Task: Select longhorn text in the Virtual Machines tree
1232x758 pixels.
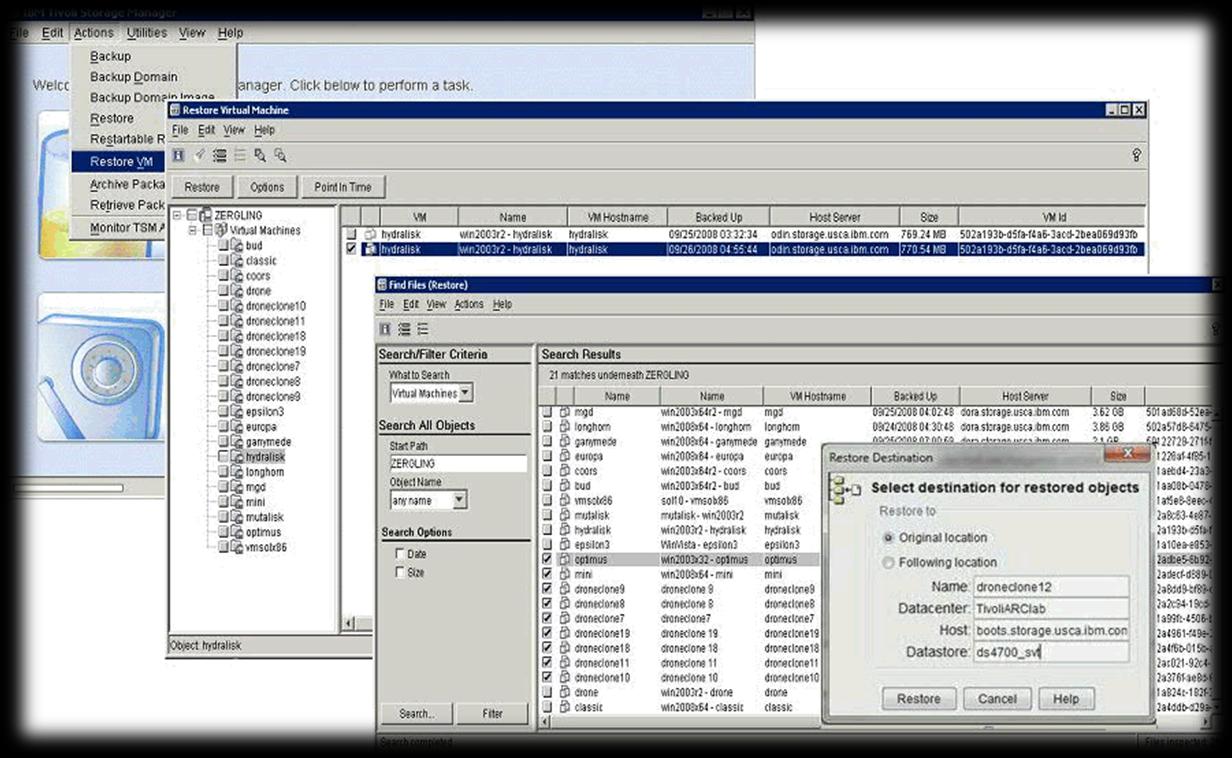Action: (265, 472)
